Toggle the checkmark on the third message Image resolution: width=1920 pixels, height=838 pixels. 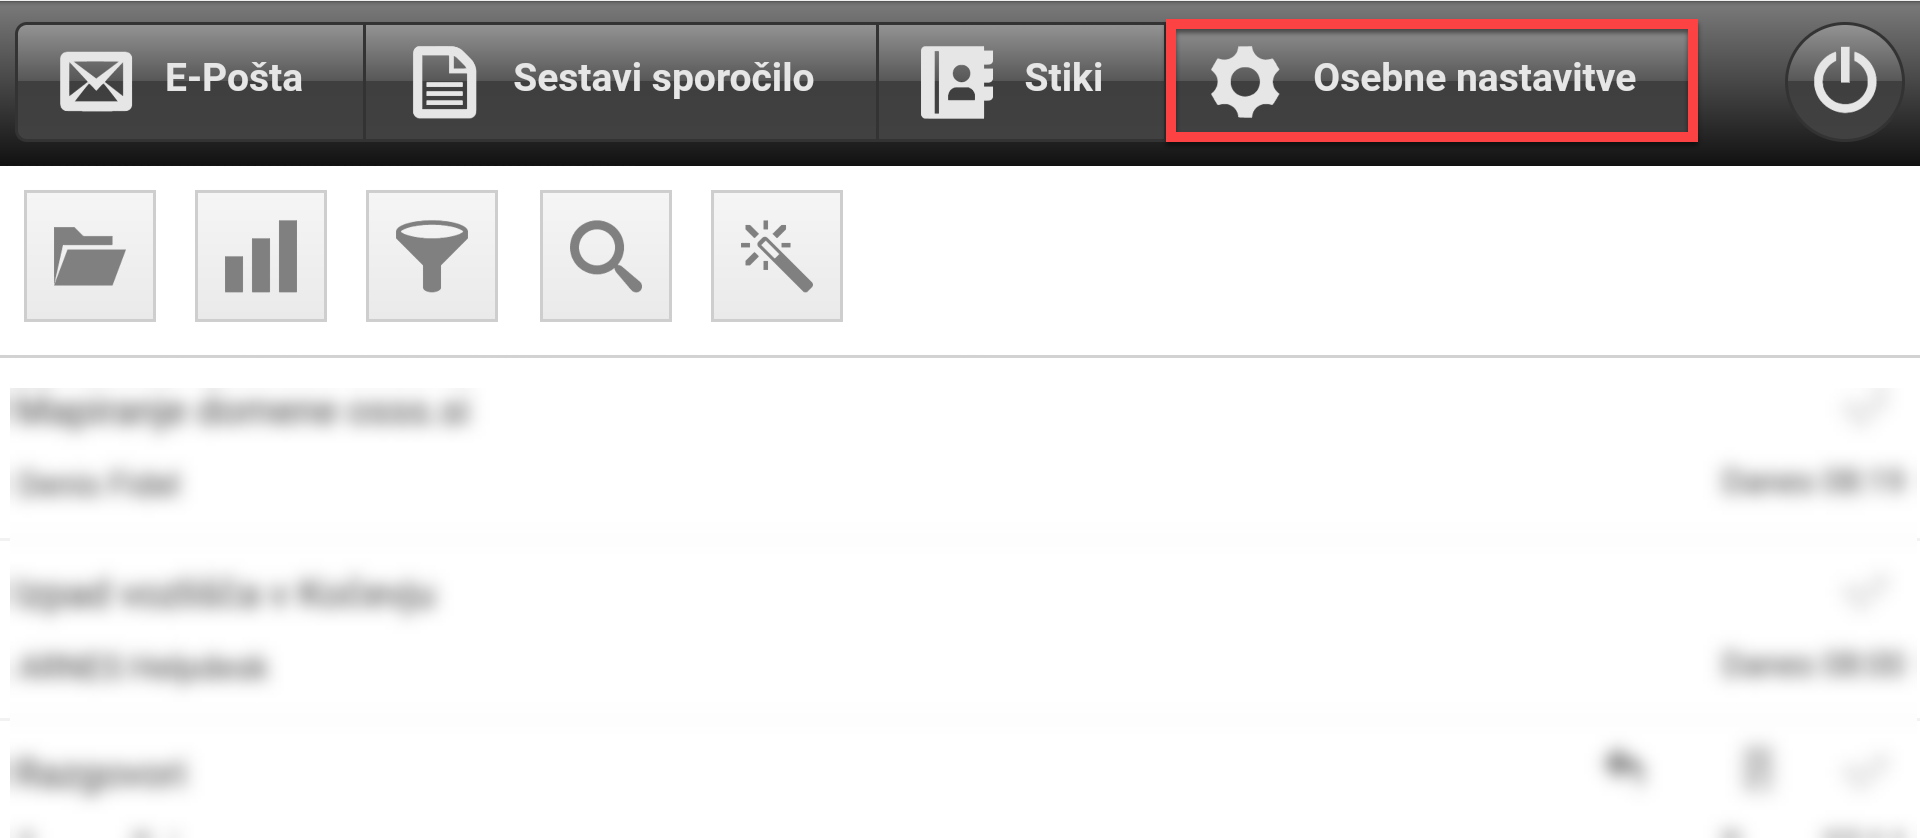click(x=1865, y=771)
